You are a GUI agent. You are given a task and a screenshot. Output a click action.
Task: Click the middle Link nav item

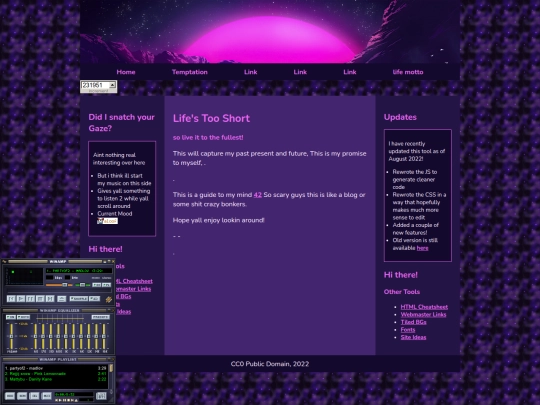300,72
